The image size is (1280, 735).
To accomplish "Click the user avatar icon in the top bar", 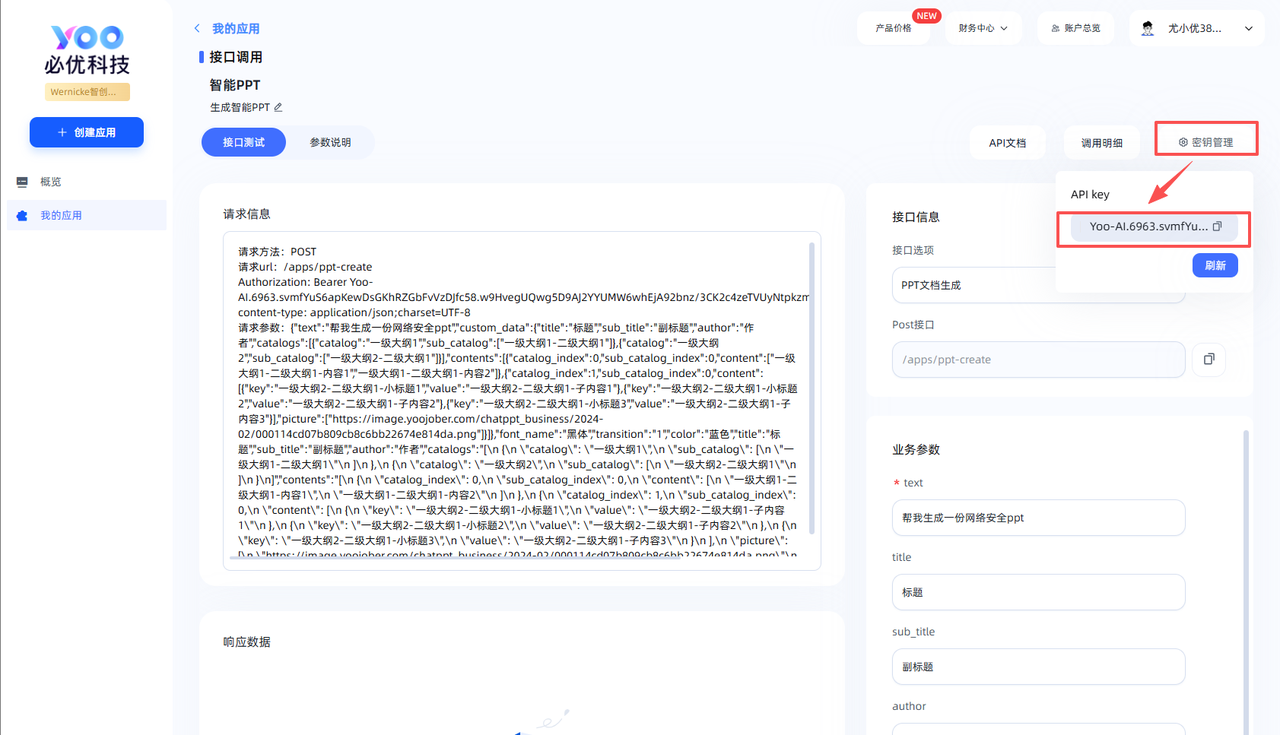I will 1147,29.
